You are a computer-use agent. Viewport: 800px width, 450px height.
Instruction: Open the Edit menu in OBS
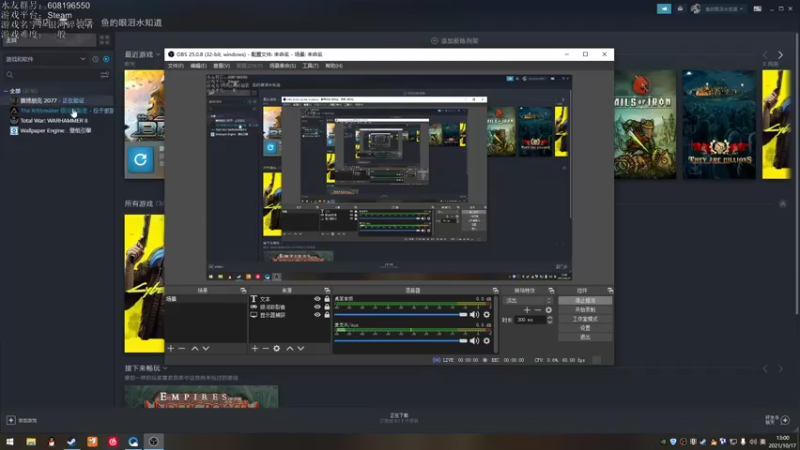point(198,66)
